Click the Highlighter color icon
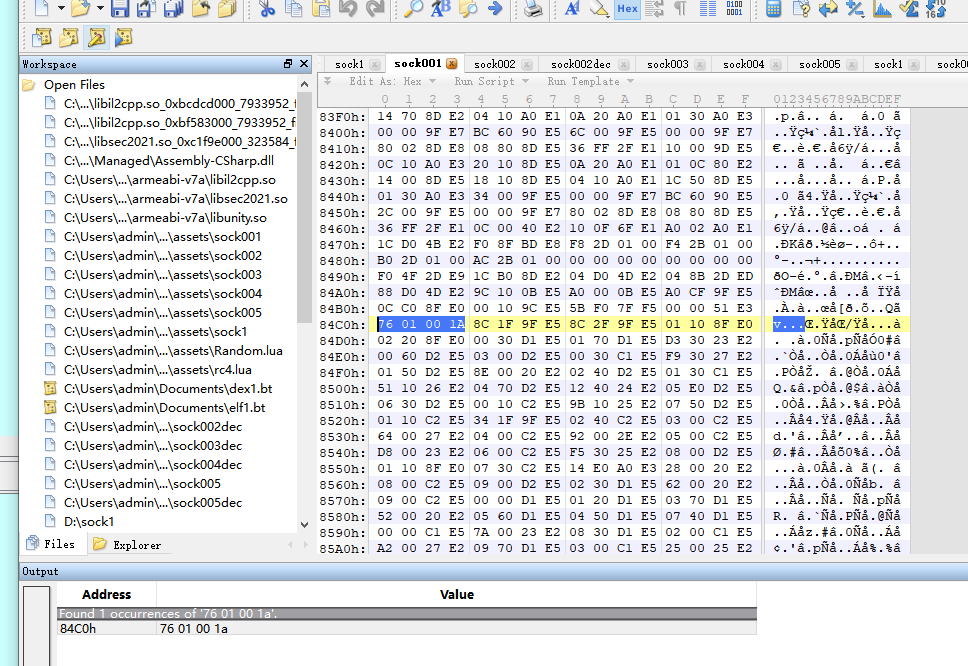968x666 pixels. coord(599,8)
